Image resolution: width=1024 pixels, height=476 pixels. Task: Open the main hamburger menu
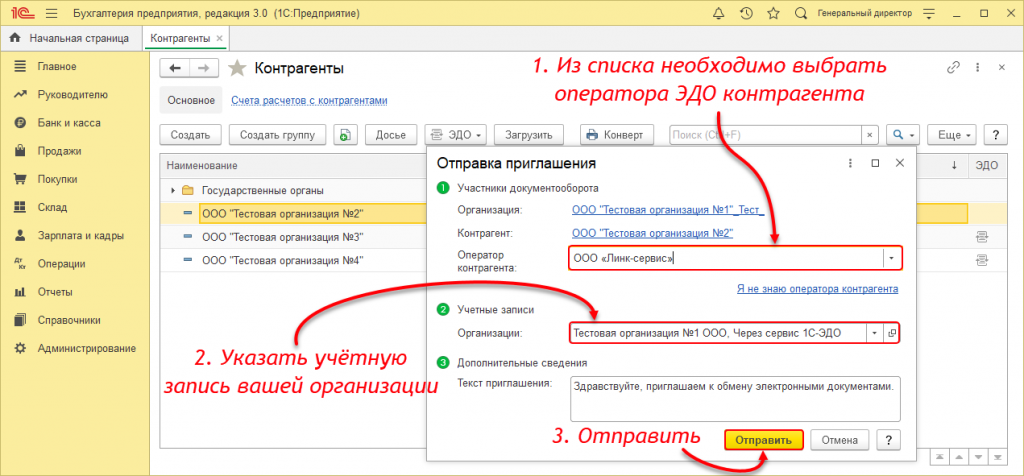pos(52,14)
